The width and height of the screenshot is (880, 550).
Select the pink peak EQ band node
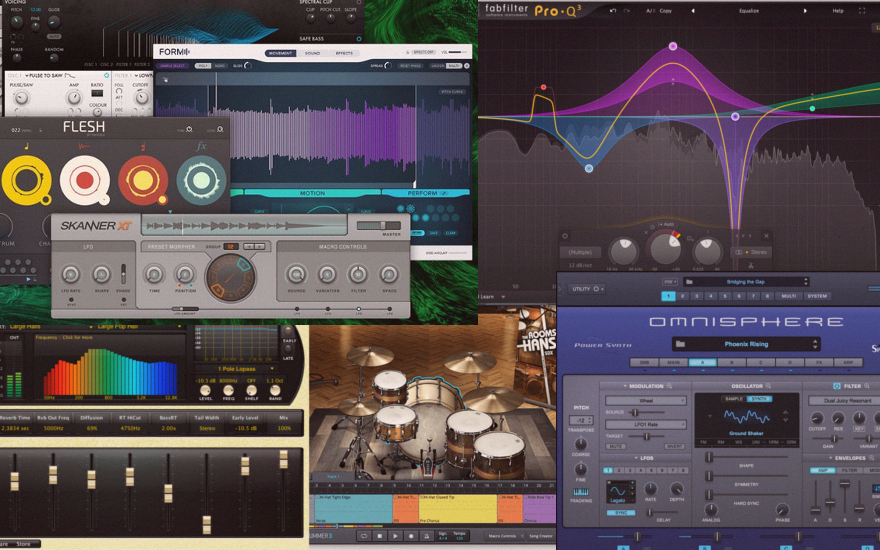673,46
